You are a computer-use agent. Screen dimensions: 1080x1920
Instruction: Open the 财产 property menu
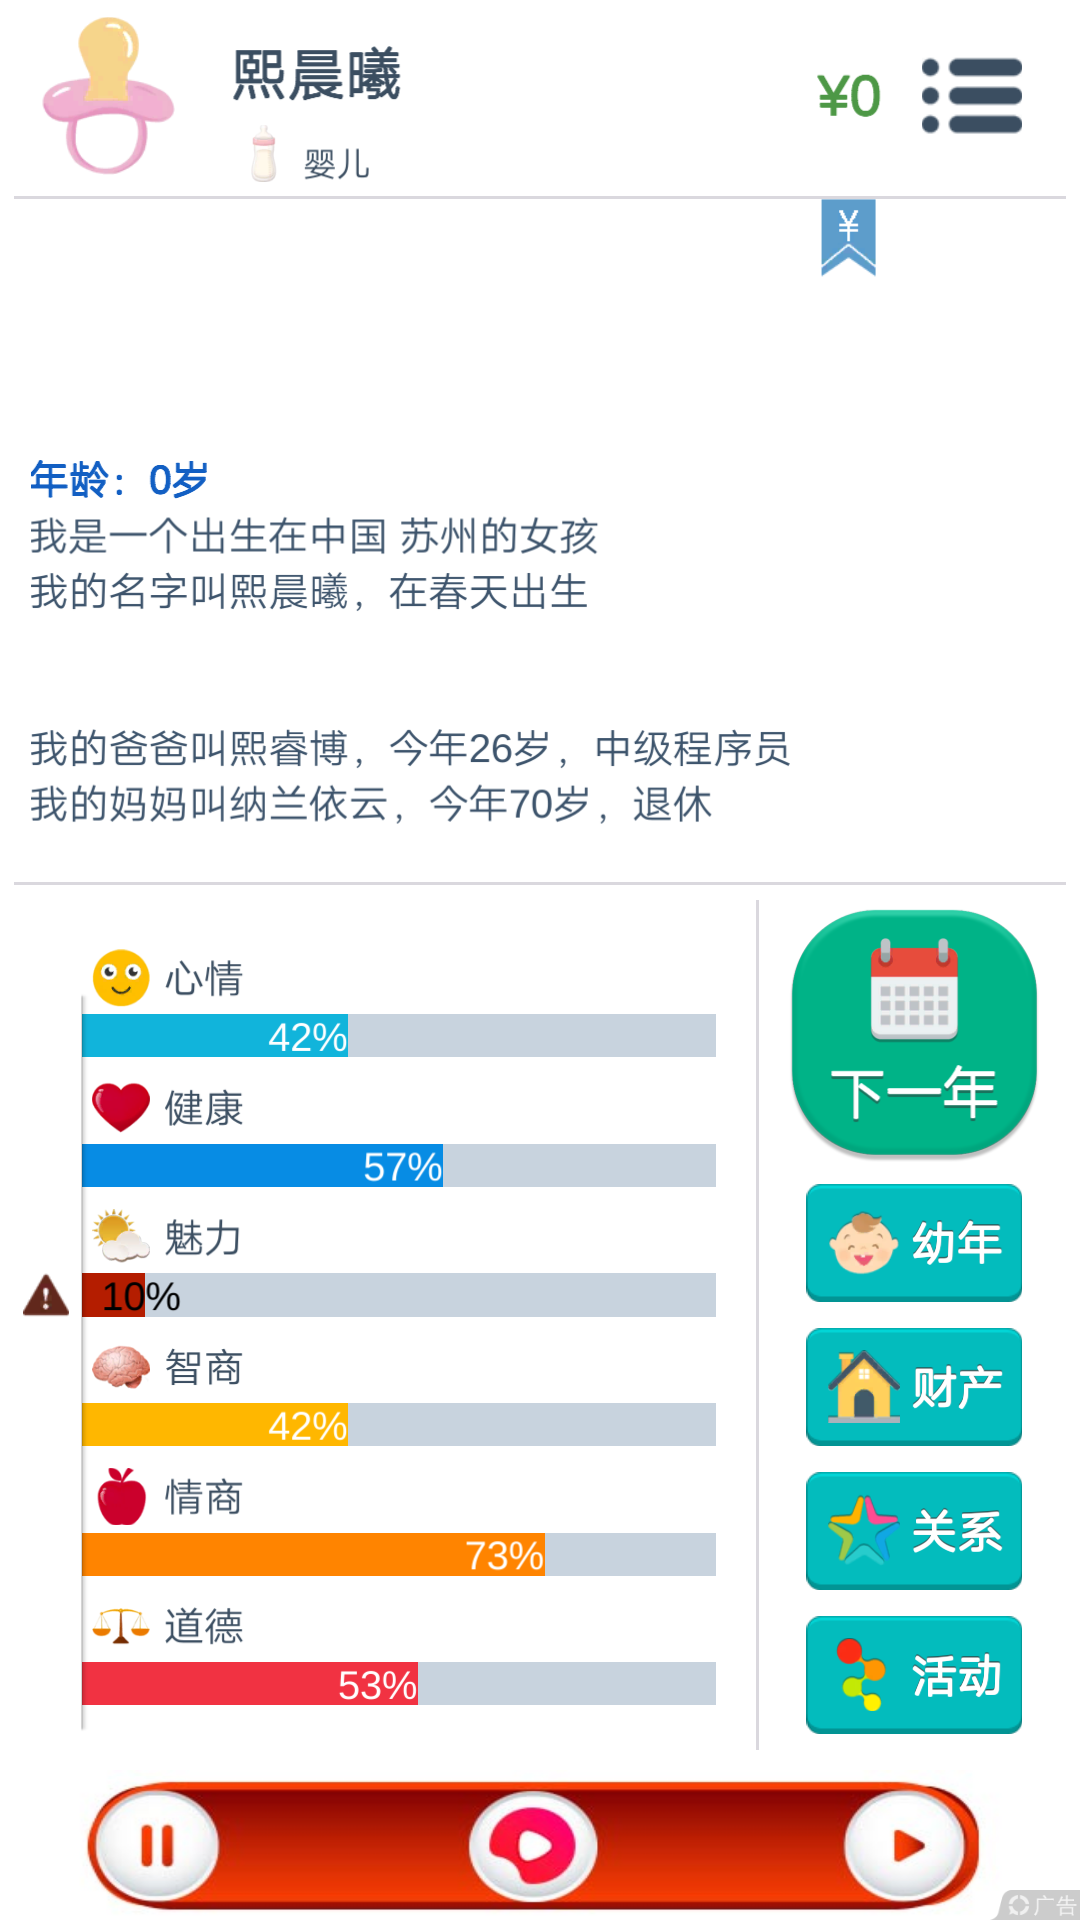(914, 1387)
